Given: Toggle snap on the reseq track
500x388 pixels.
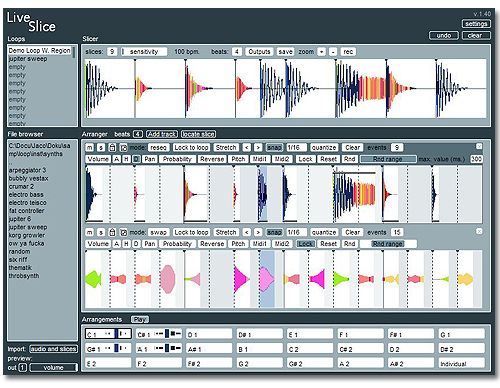Looking at the screenshot, I should pyautogui.click(x=274, y=148).
